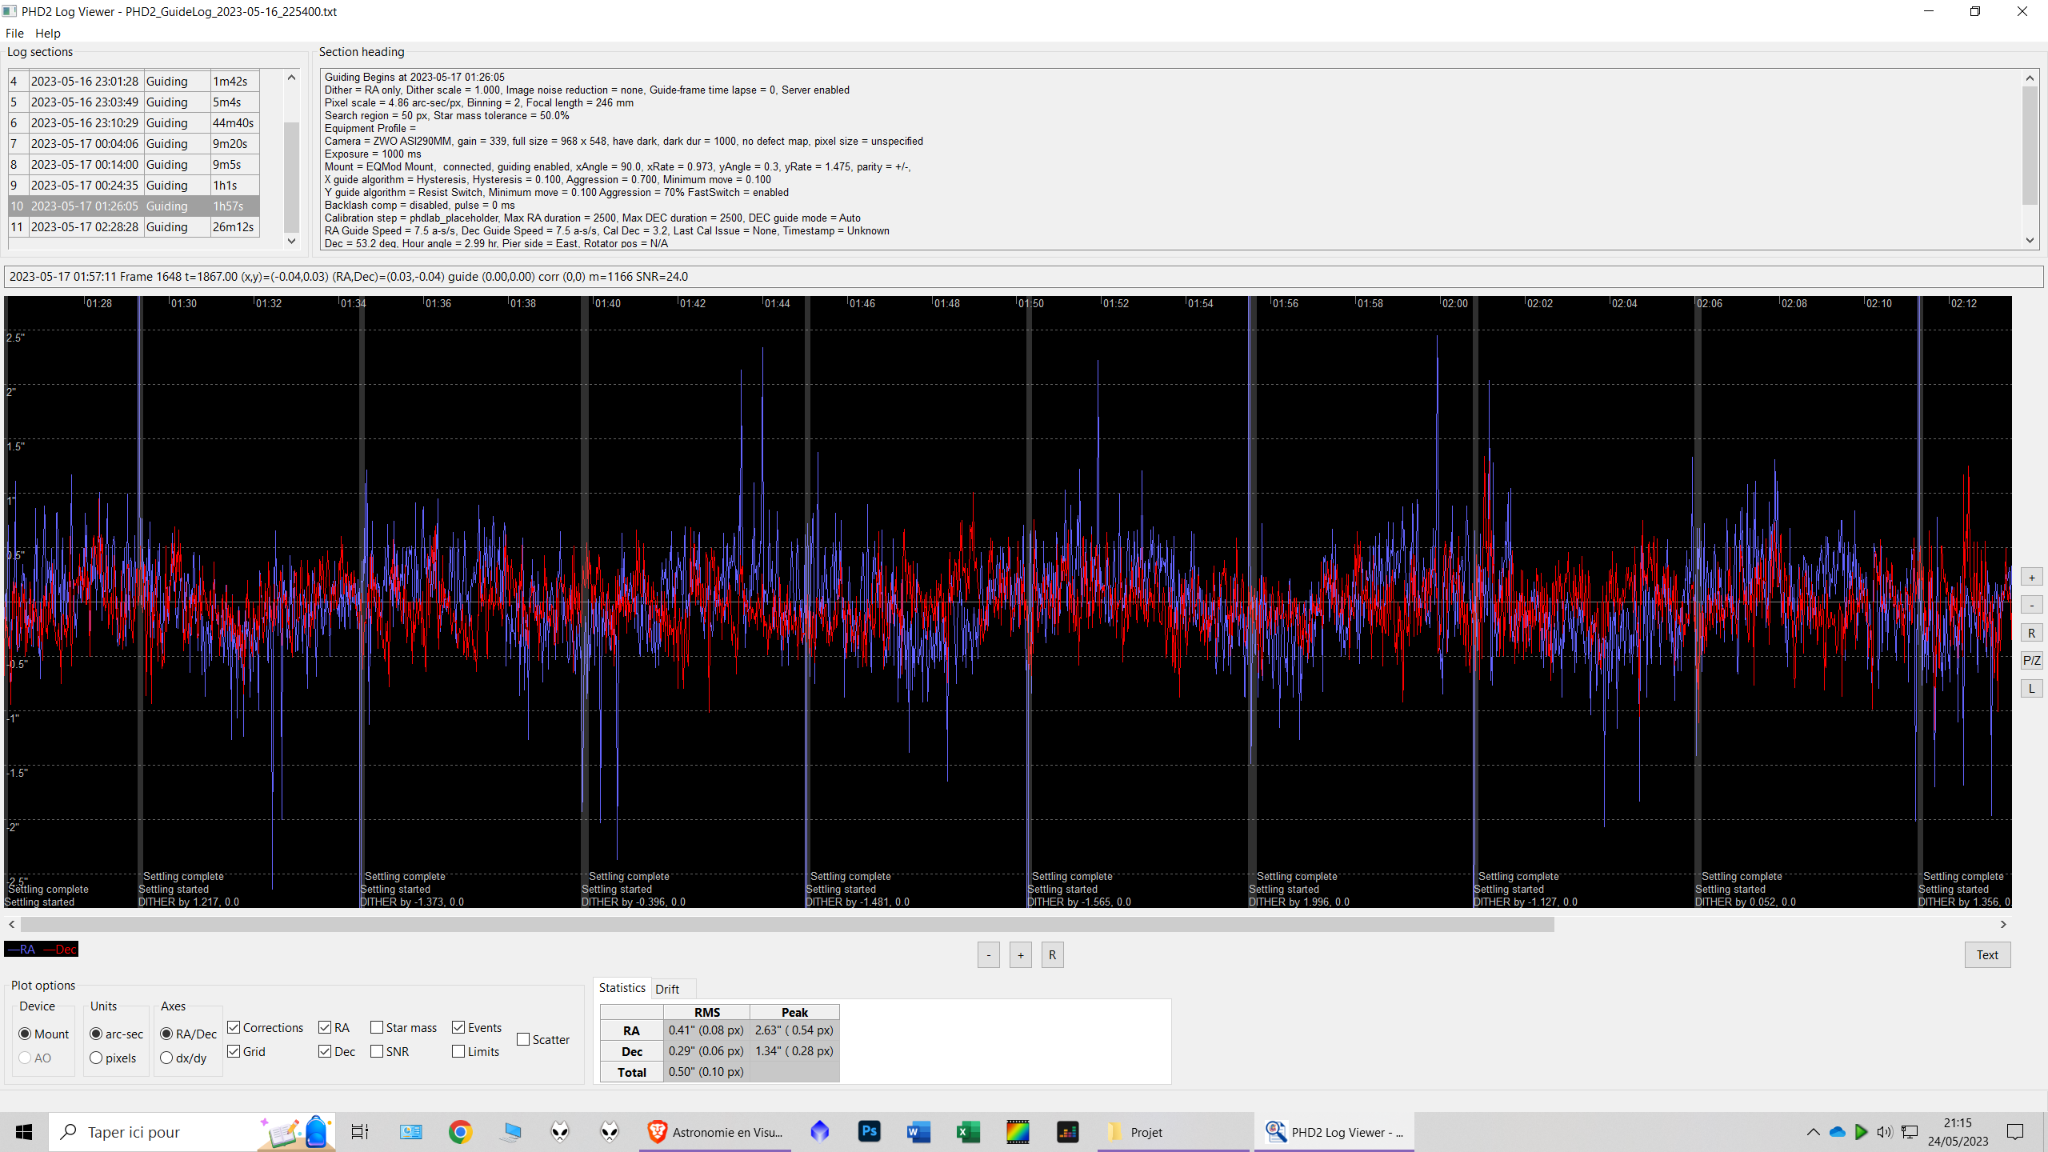Image resolution: width=2048 pixels, height=1152 pixels.
Task: Click the graph horizontal scrollbar thumb
Action: pyautogui.click(x=787, y=925)
